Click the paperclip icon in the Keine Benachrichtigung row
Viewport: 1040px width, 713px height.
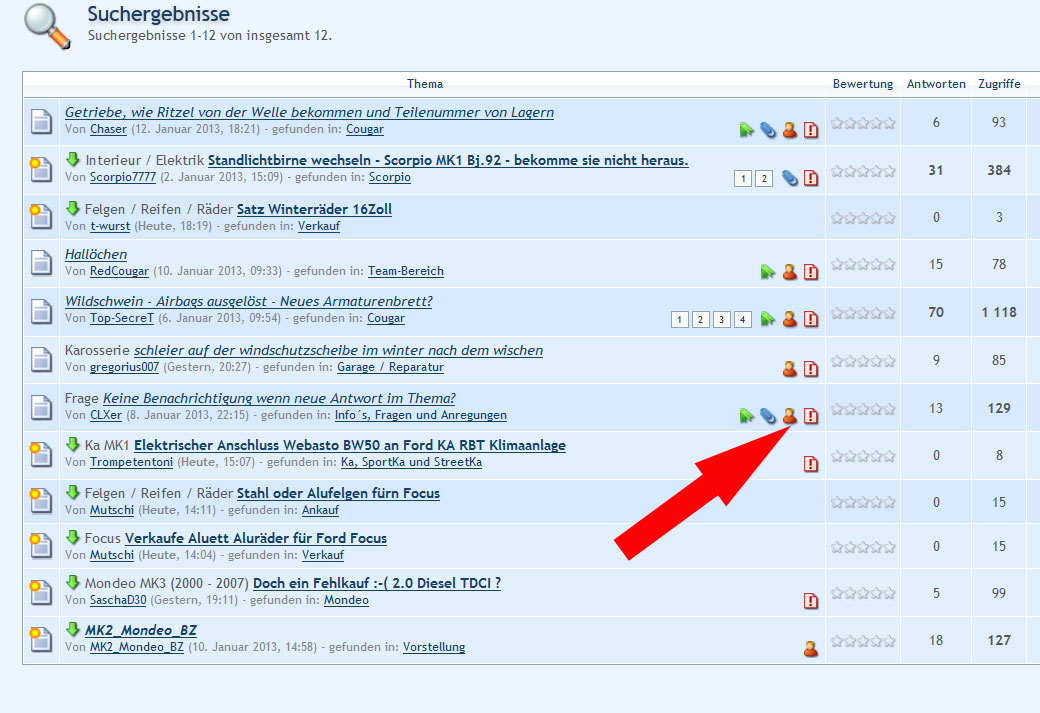[768, 416]
